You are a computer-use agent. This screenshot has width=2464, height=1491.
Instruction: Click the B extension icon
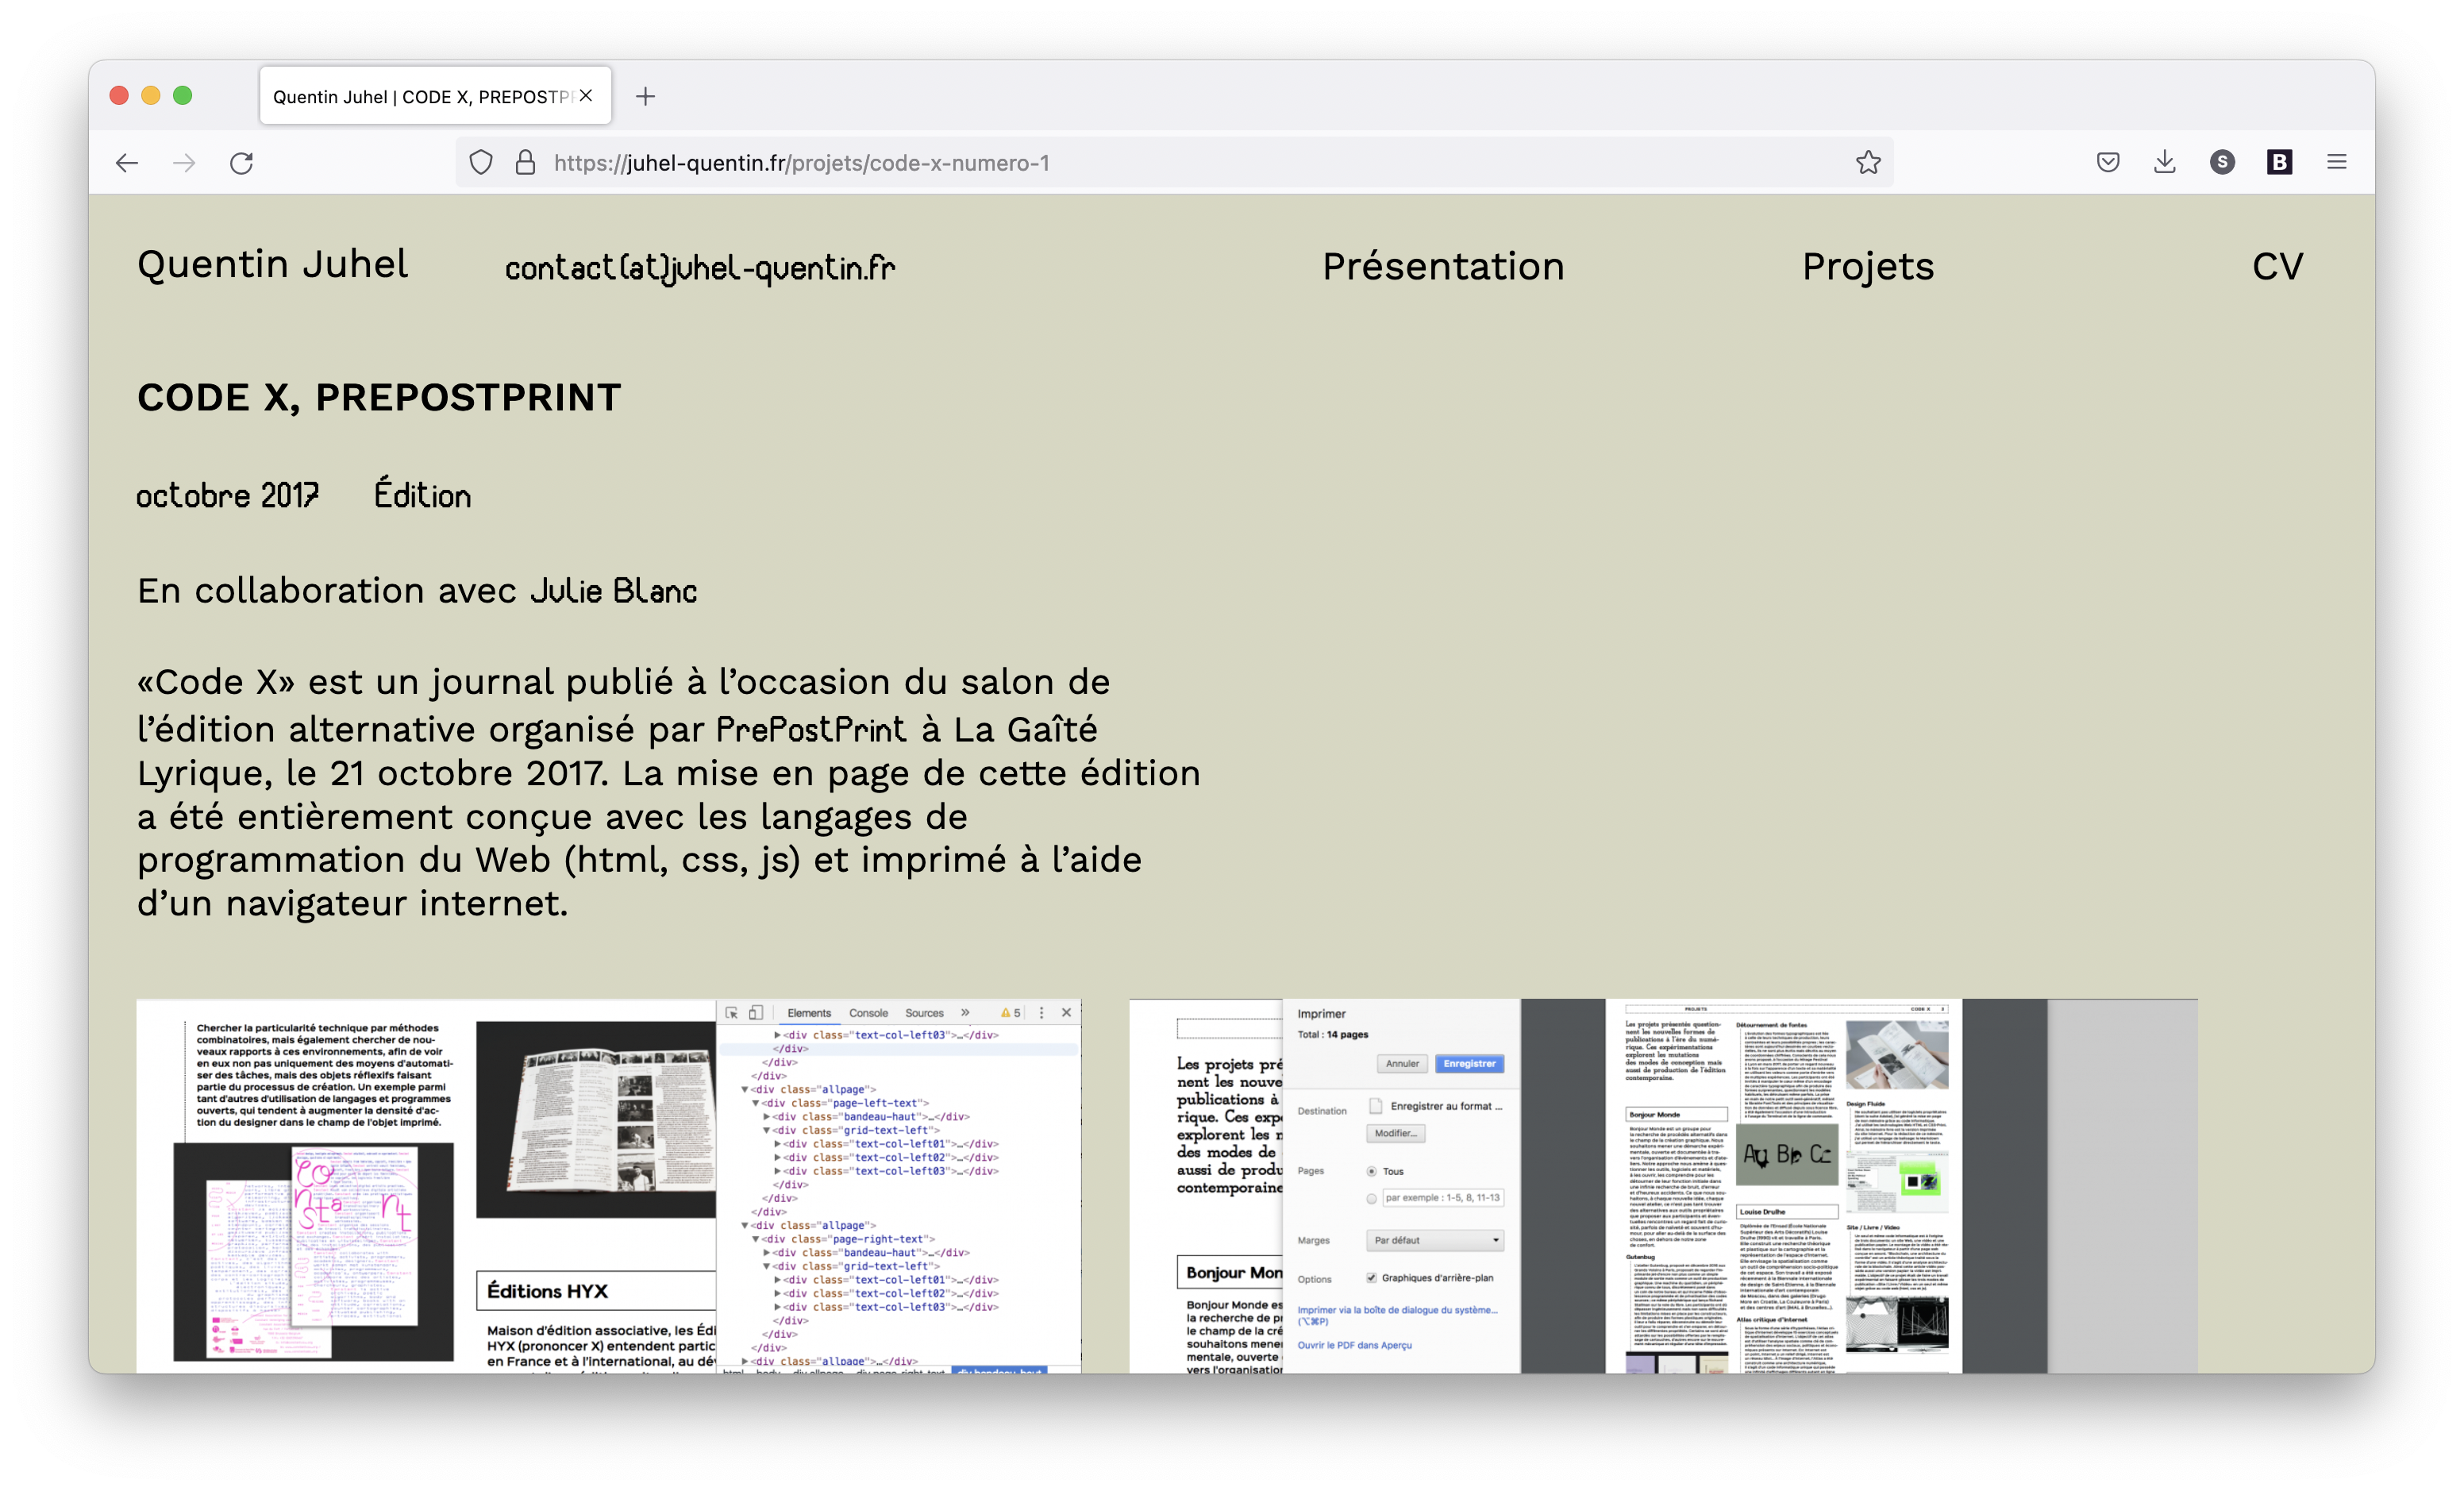2279,162
